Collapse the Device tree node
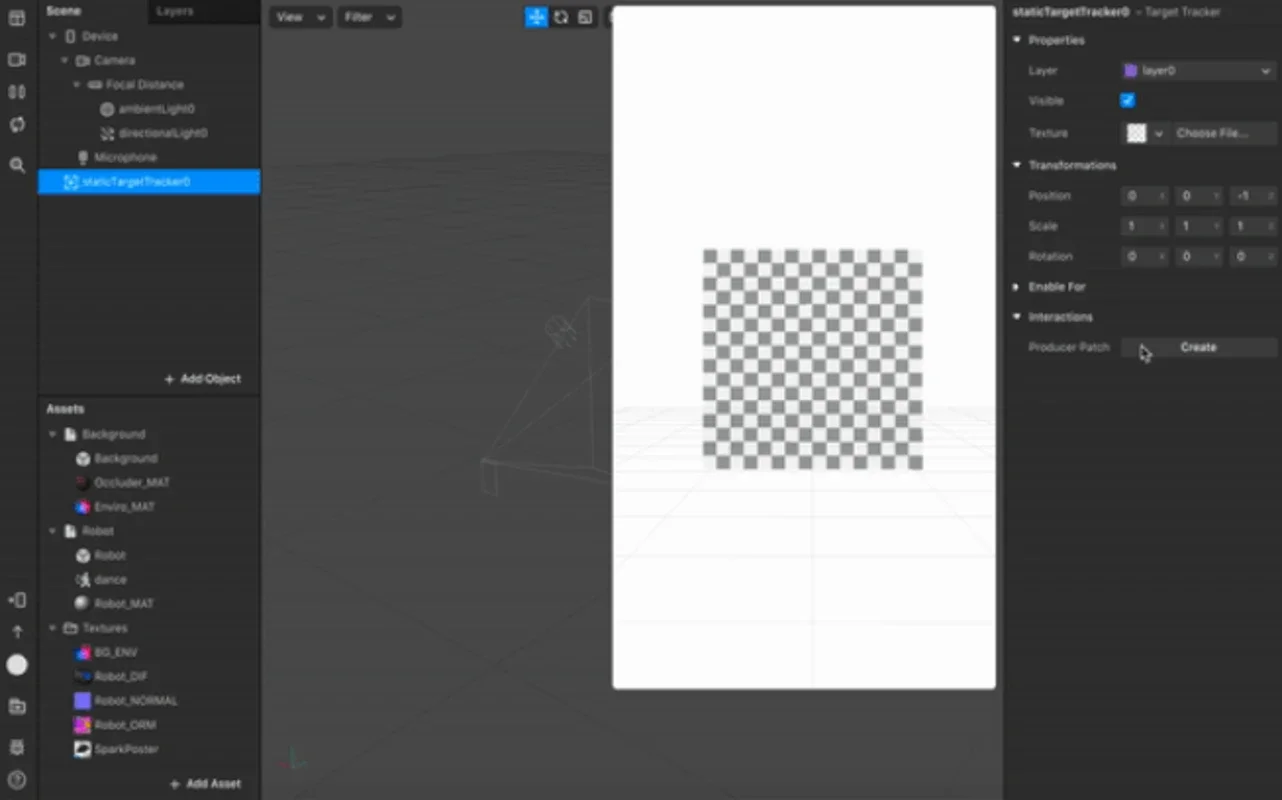The image size is (1282, 800). click(53, 36)
